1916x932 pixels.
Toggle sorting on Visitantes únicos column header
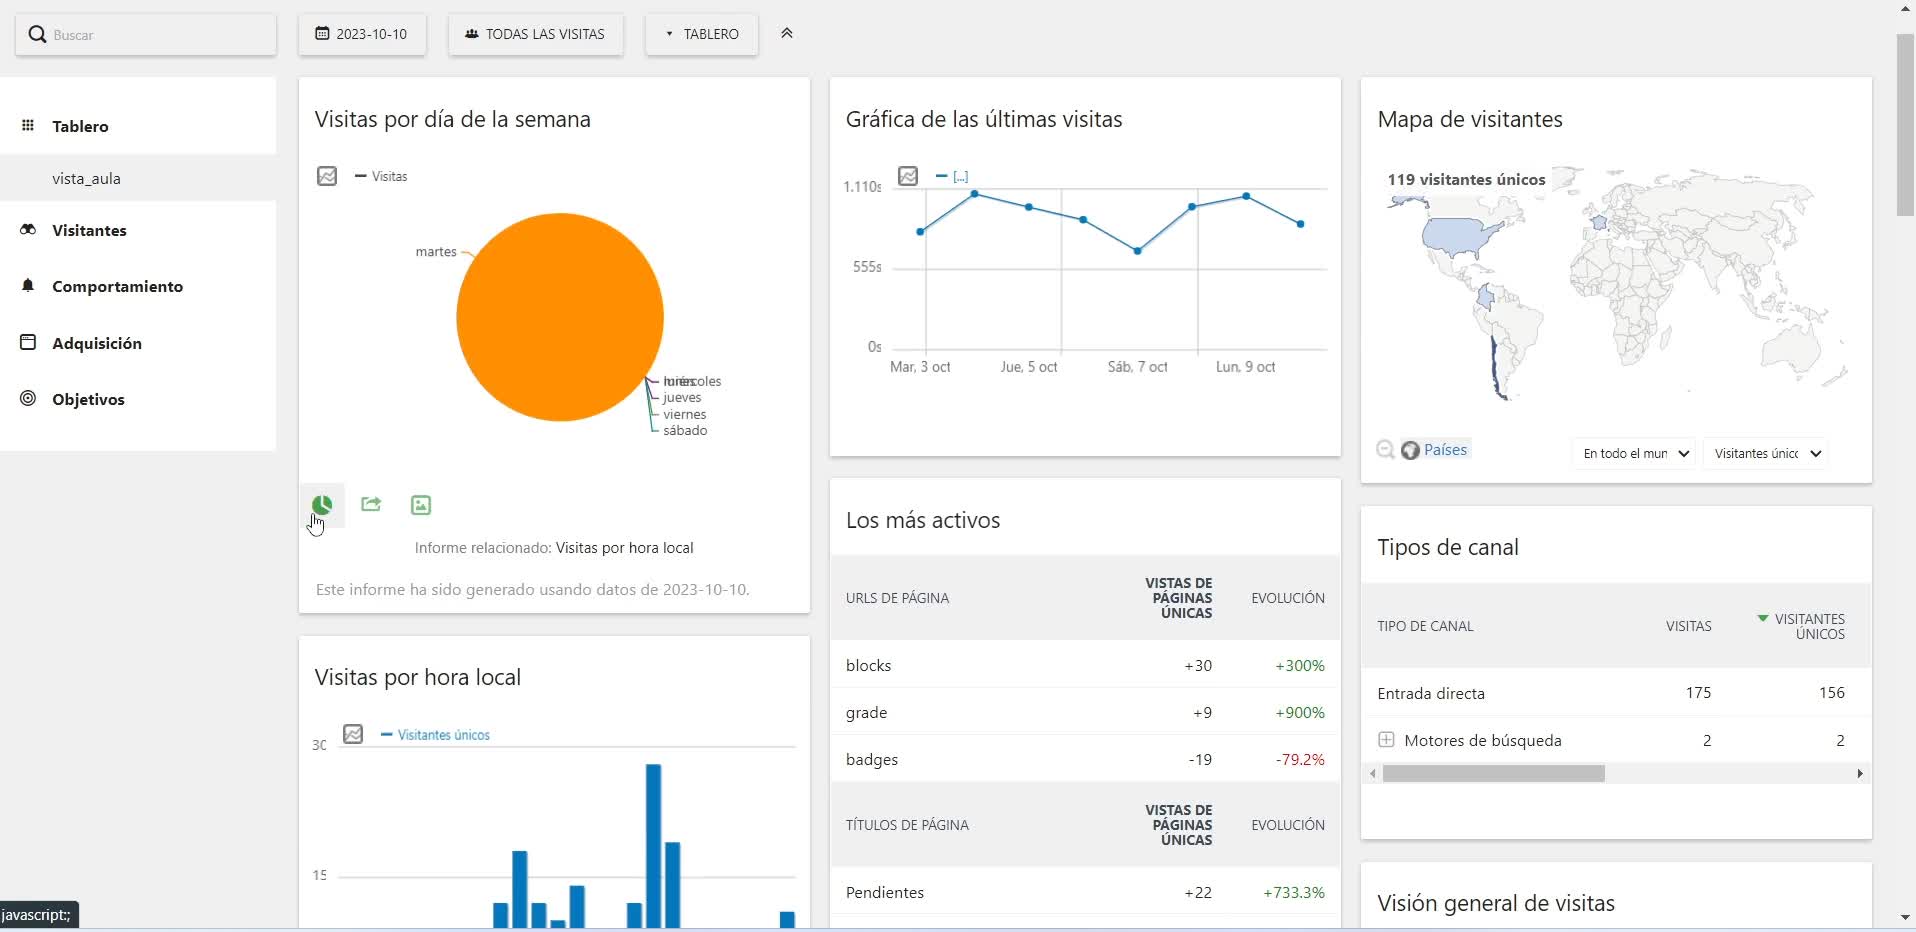1808,626
